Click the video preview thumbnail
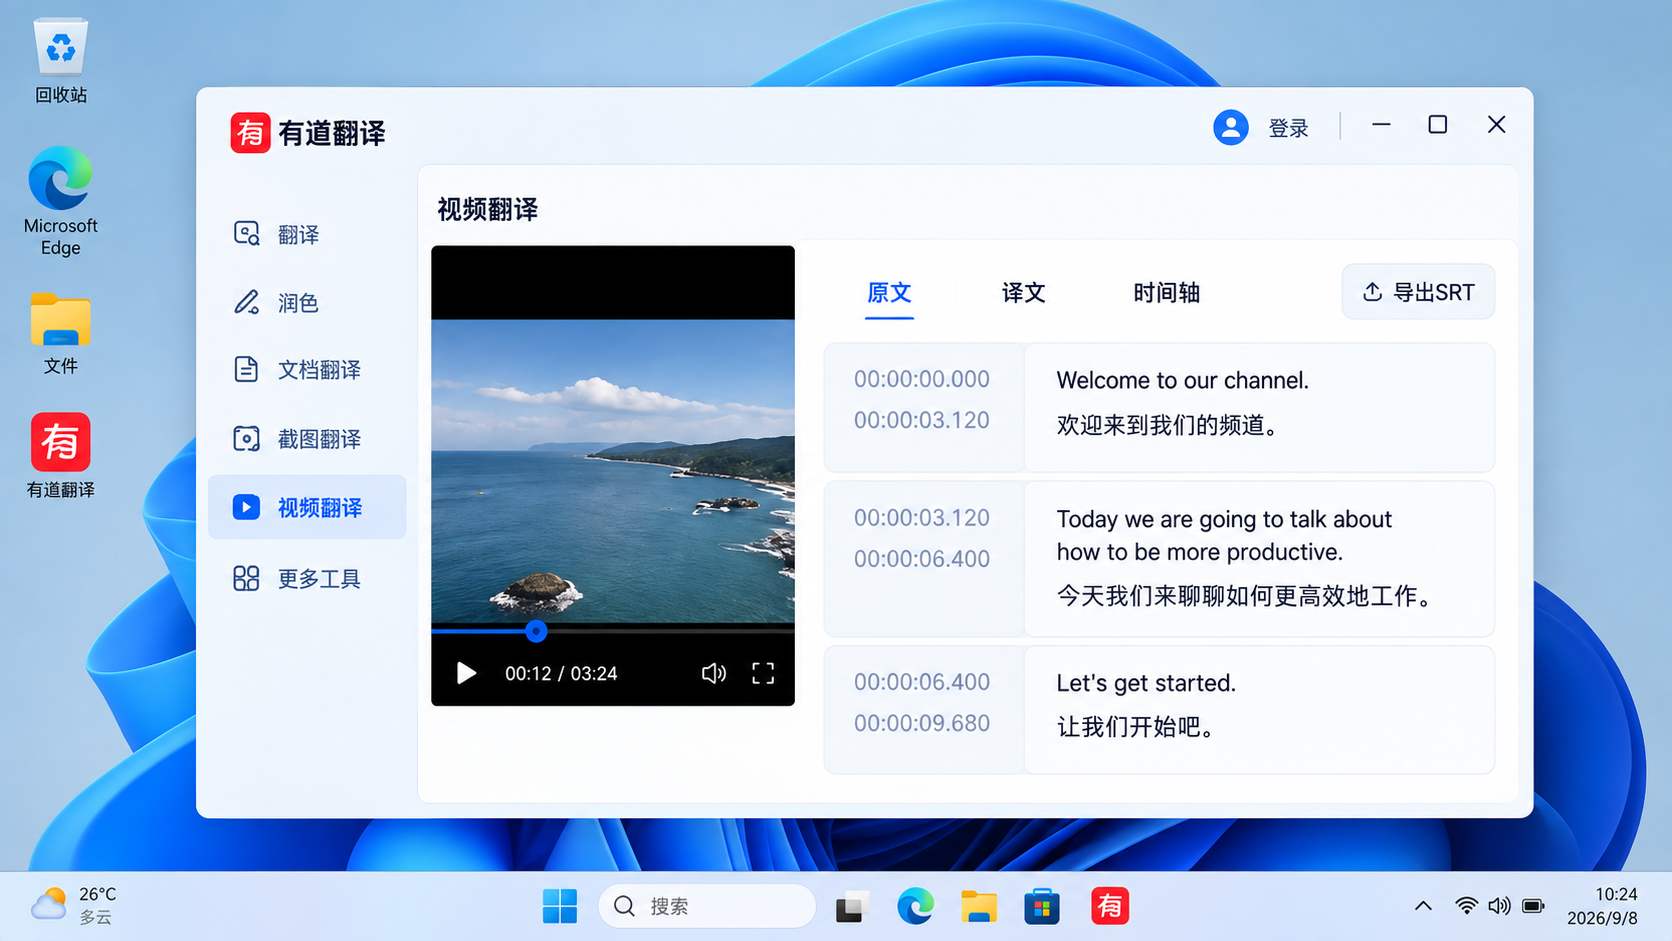This screenshot has height=941, width=1672. (613, 471)
